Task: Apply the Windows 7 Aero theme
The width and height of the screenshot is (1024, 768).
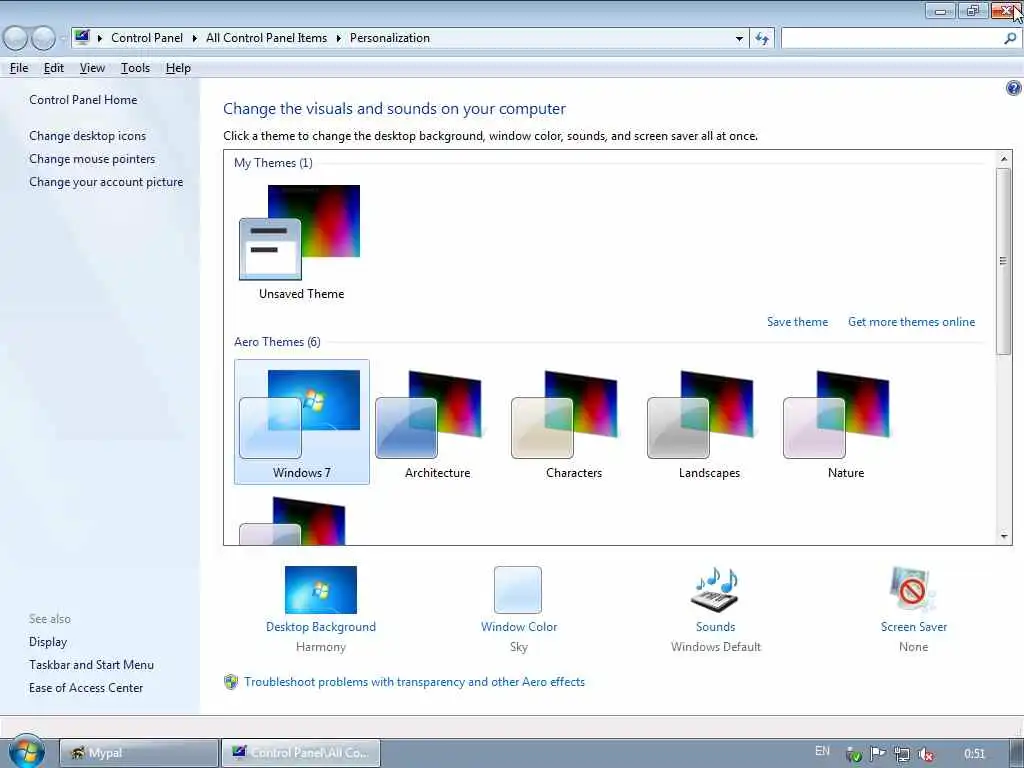Action: (x=302, y=422)
